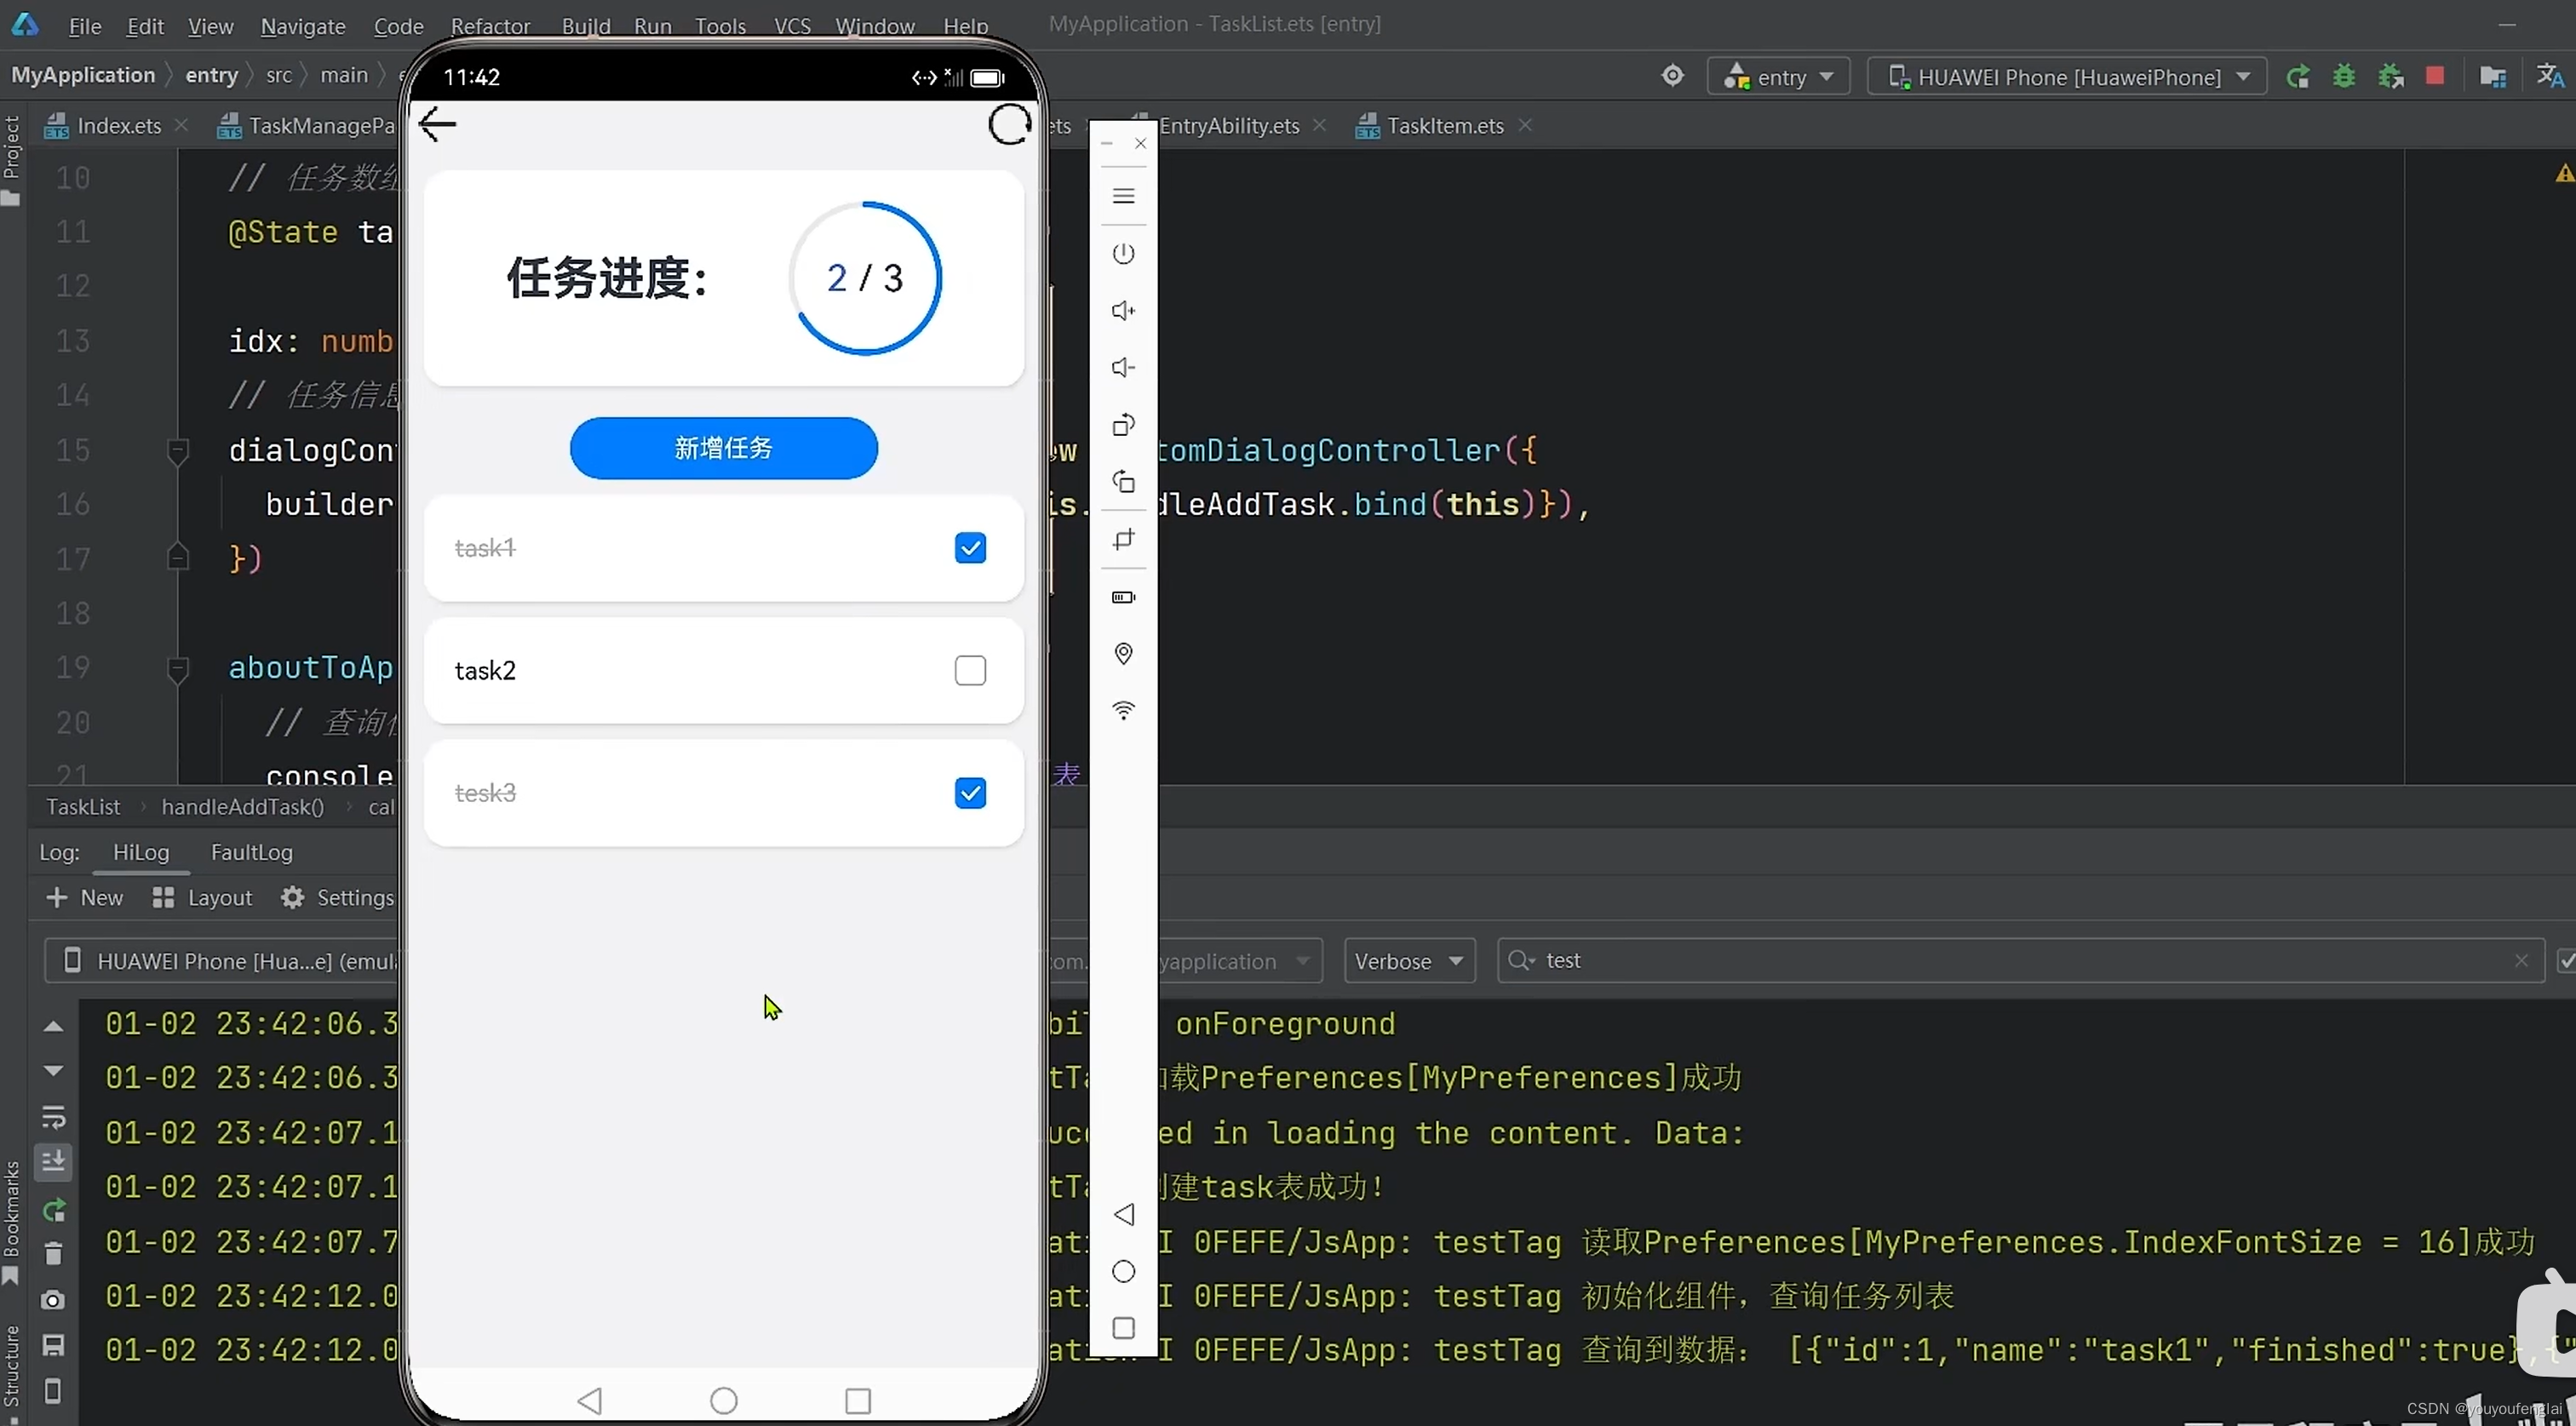Image resolution: width=2576 pixels, height=1426 pixels.
Task: Switch to the TaskItem.ets tab
Action: coord(1445,126)
